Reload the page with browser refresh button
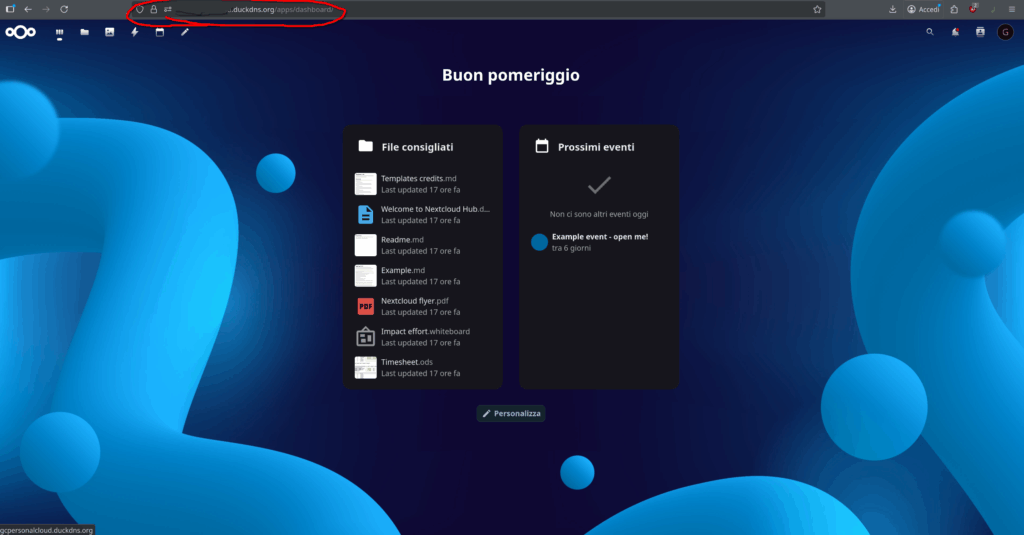The image size is (1024, 535). point(64,9)
